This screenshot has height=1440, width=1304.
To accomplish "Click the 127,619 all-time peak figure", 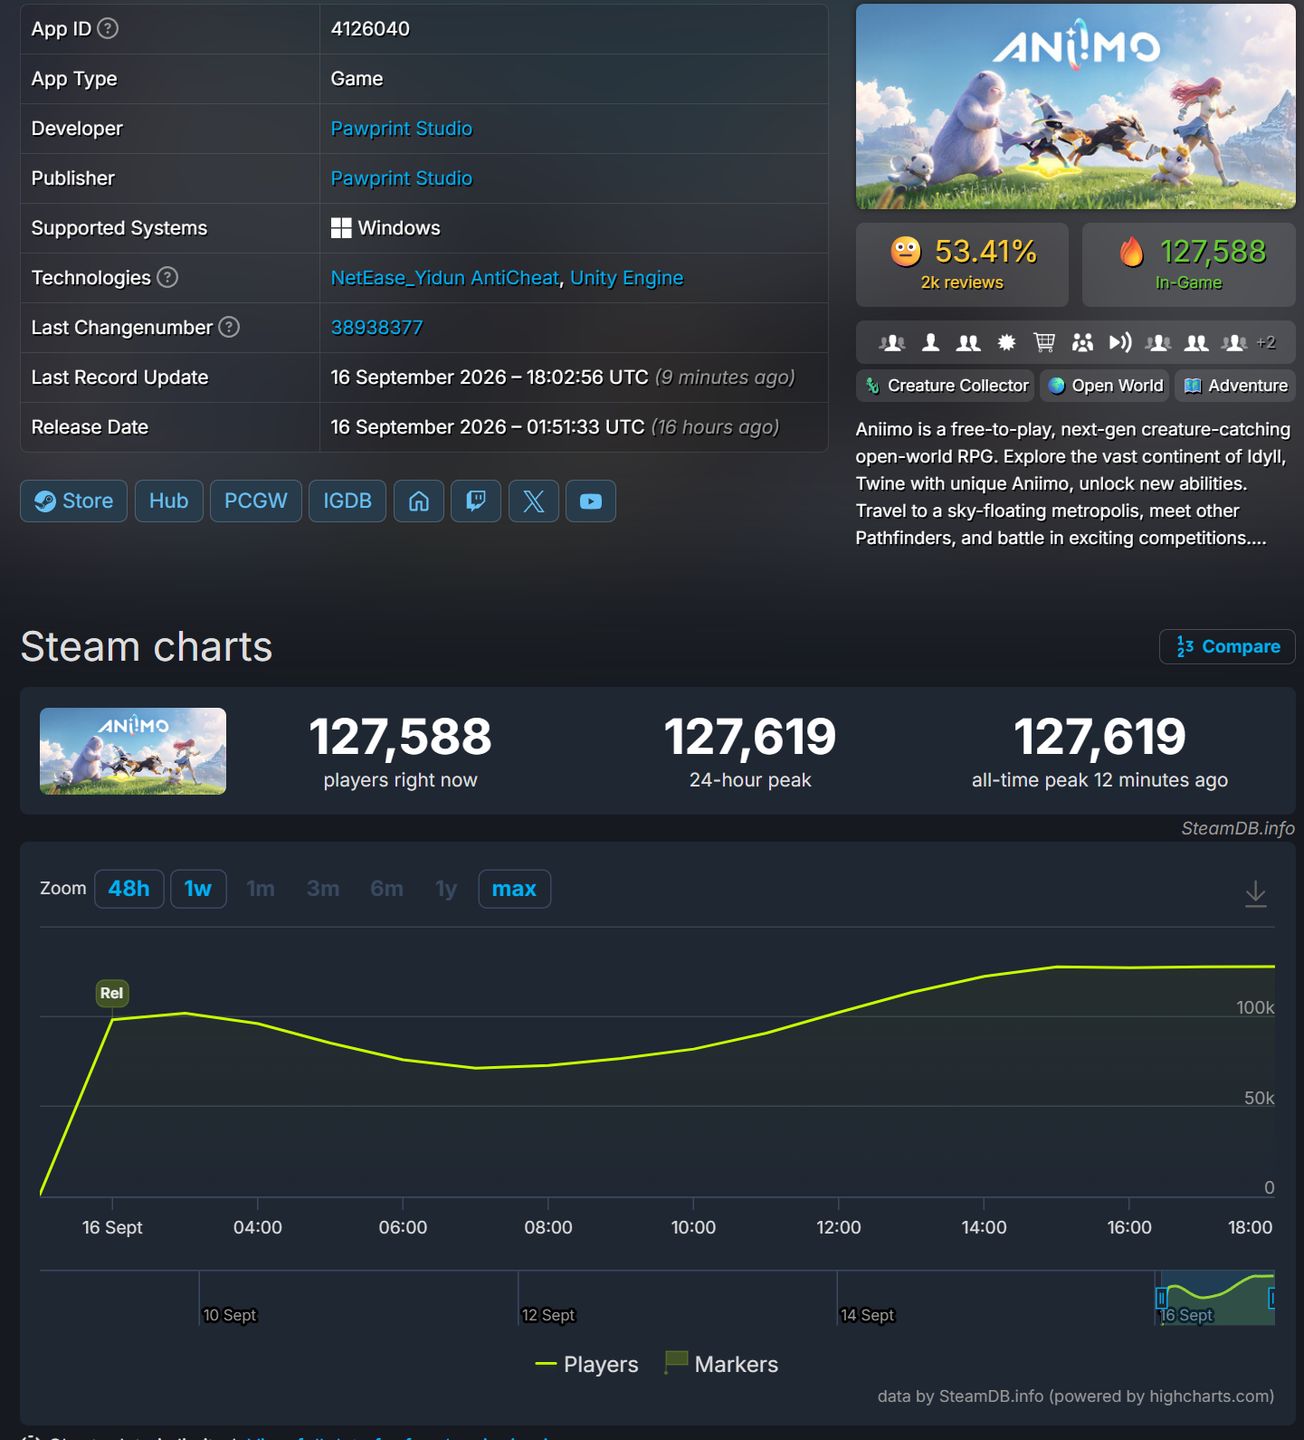I will (1100, 737).
